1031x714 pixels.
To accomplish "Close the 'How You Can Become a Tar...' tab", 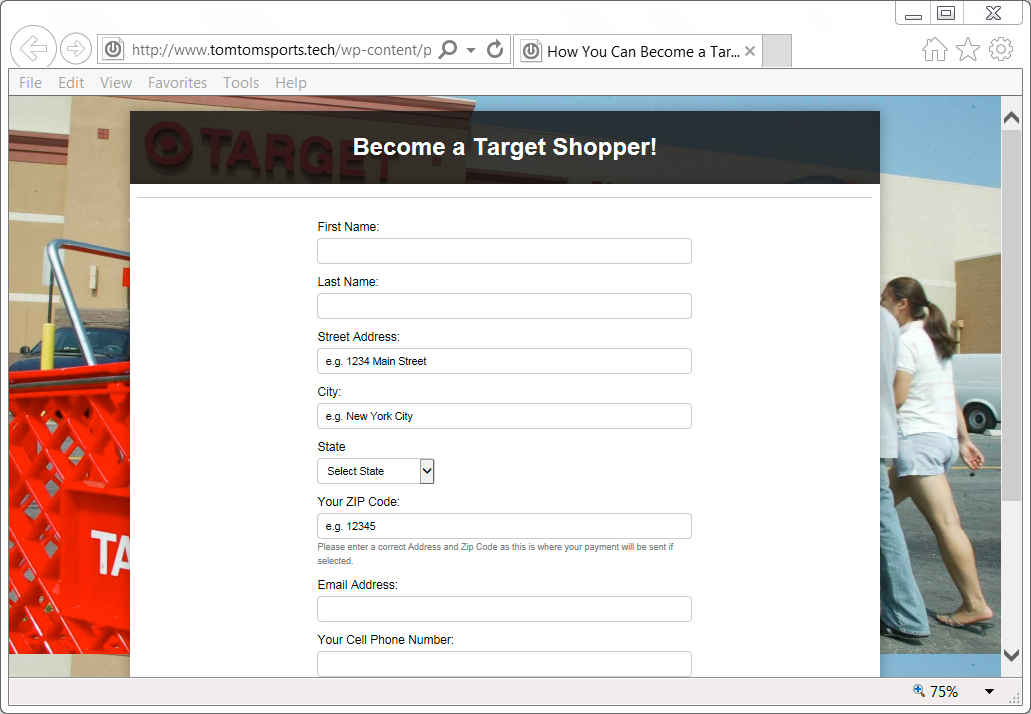I will coord(750,51).
